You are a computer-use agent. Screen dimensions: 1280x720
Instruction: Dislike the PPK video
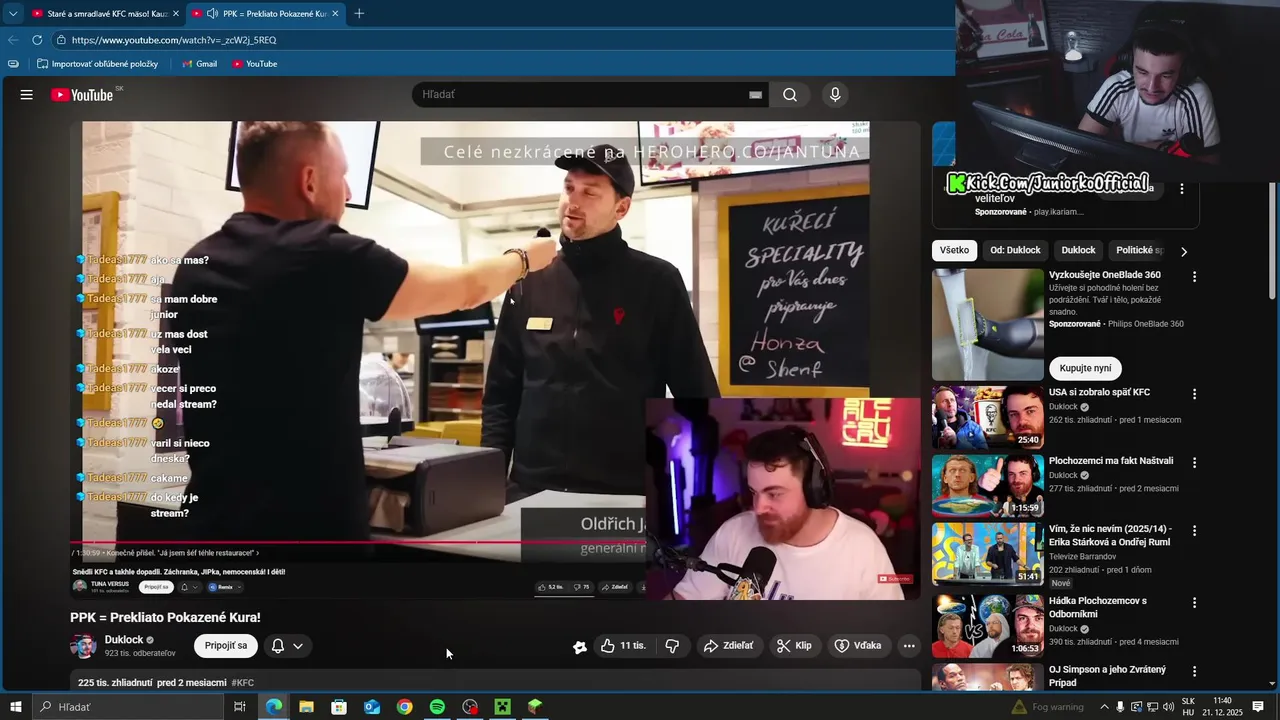pyautogui.click(x=672, y=646)
